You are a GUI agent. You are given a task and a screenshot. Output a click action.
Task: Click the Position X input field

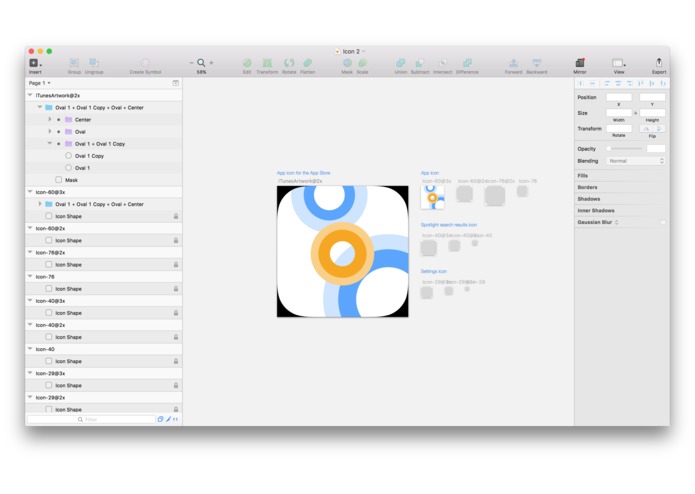[619, 97]
